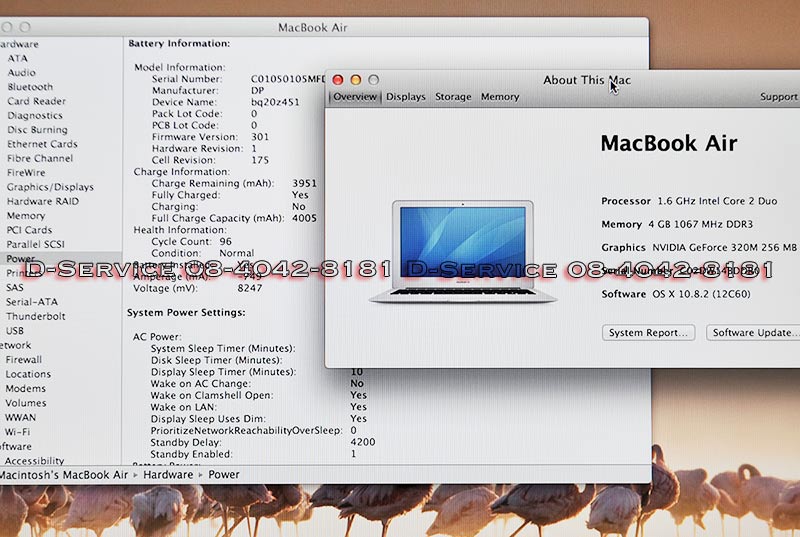
Task: Select ATA in the hardware sidebar
Action: click(x=17, y=58)
